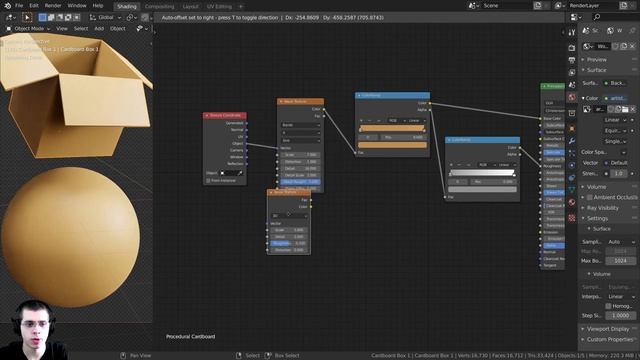Screen dimensions: 640x360
Task: Switch to the Shading workspace tab
Action: (127, 7)
